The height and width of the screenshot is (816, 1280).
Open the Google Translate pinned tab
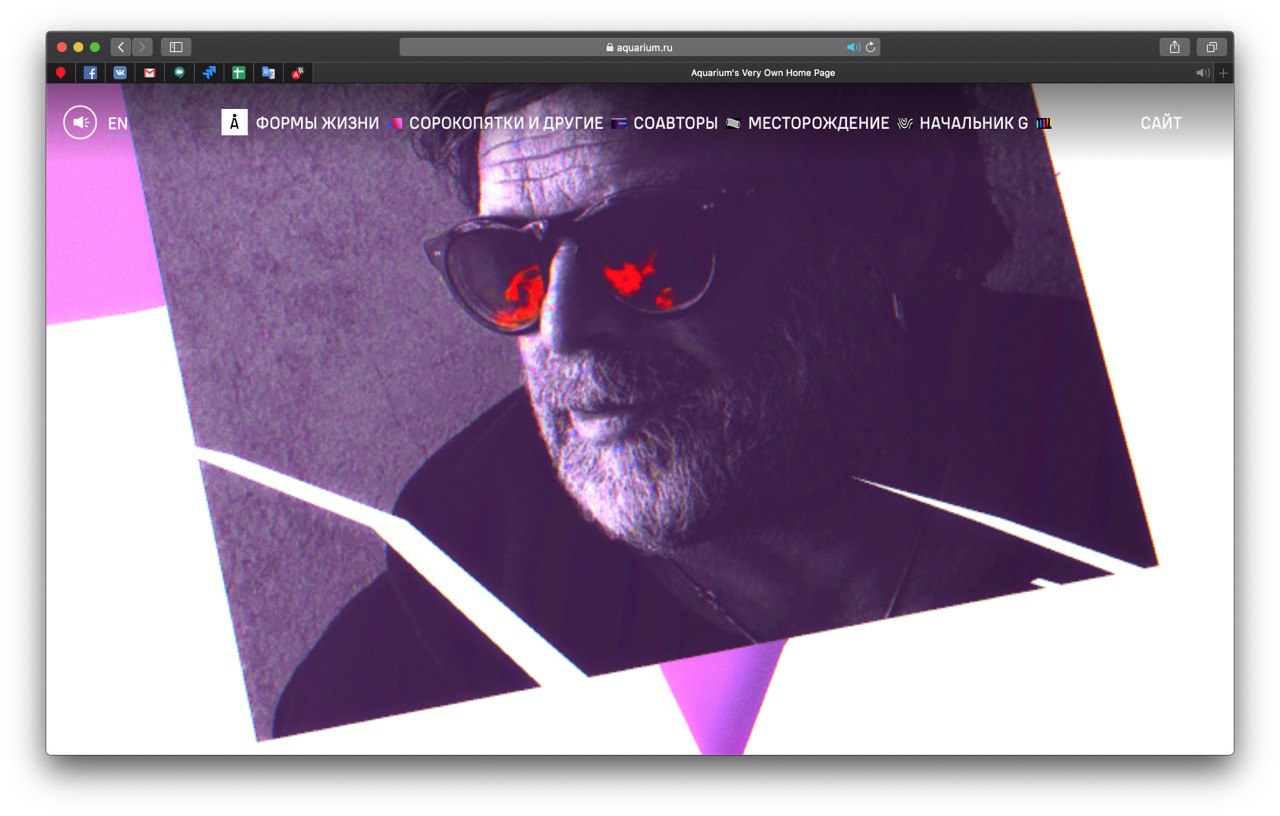pos(268,73)
